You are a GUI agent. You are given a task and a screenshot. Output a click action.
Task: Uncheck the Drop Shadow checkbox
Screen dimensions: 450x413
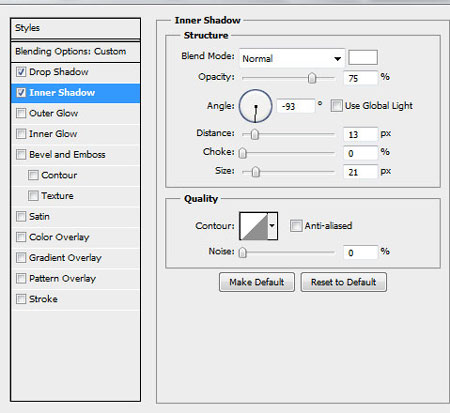pyautogui.click(x=21, y=72)
